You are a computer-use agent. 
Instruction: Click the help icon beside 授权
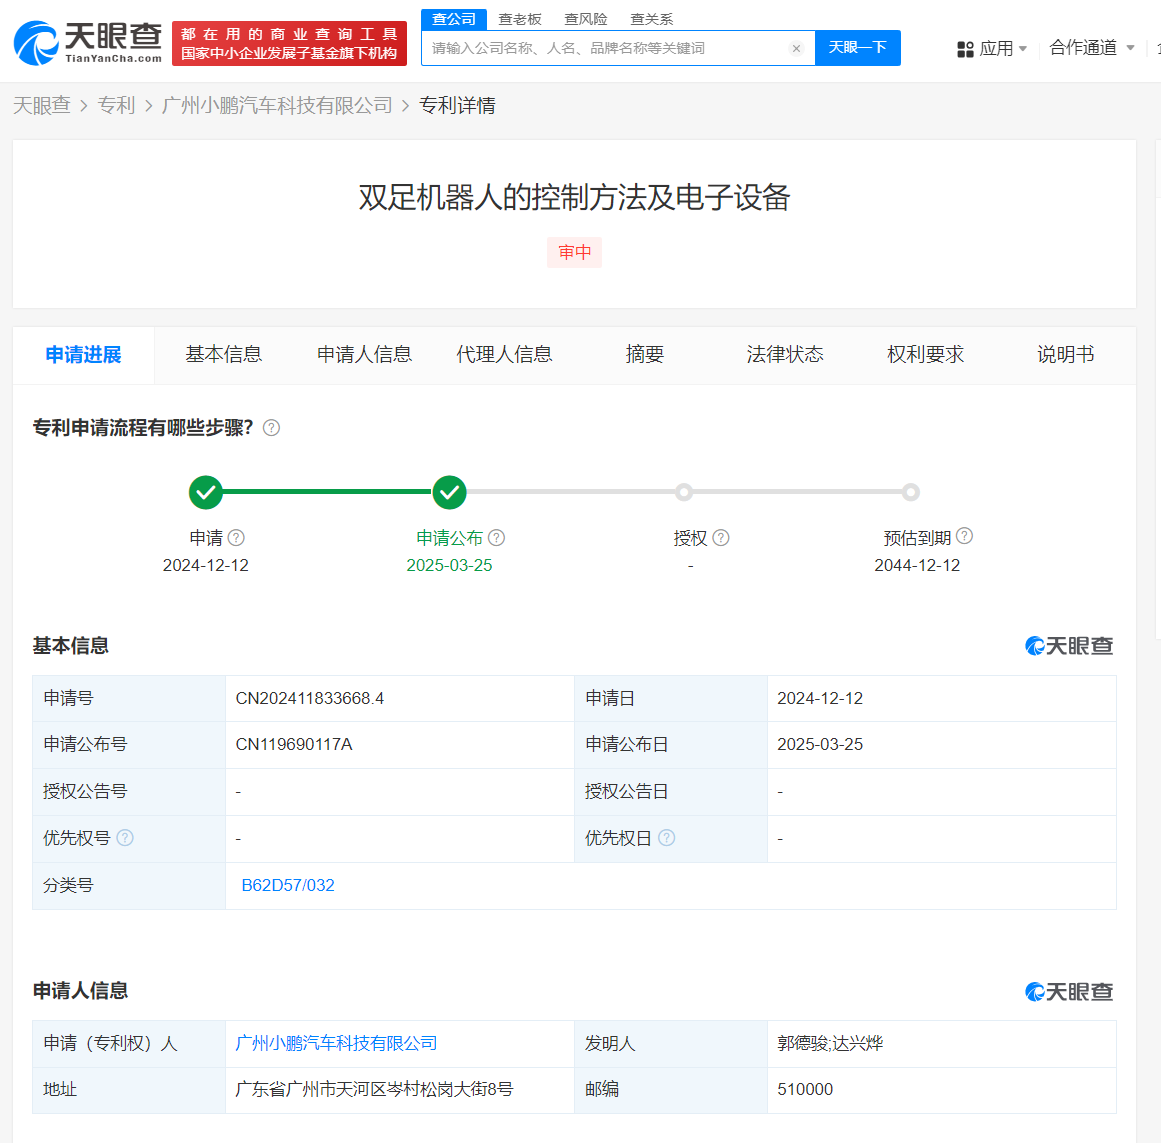pyautogui.click(x=721, y=538)
